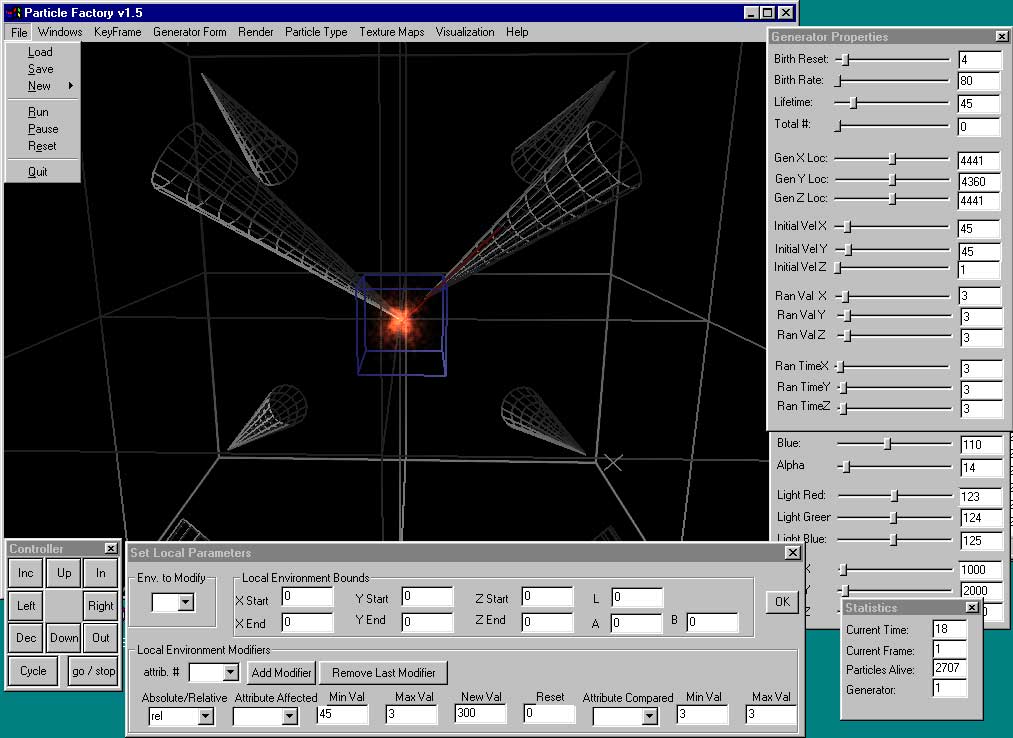This screenshot has height=738, width=1013.
Task: Open the Attribute Compared dropdown
Action: coord(648,716)
